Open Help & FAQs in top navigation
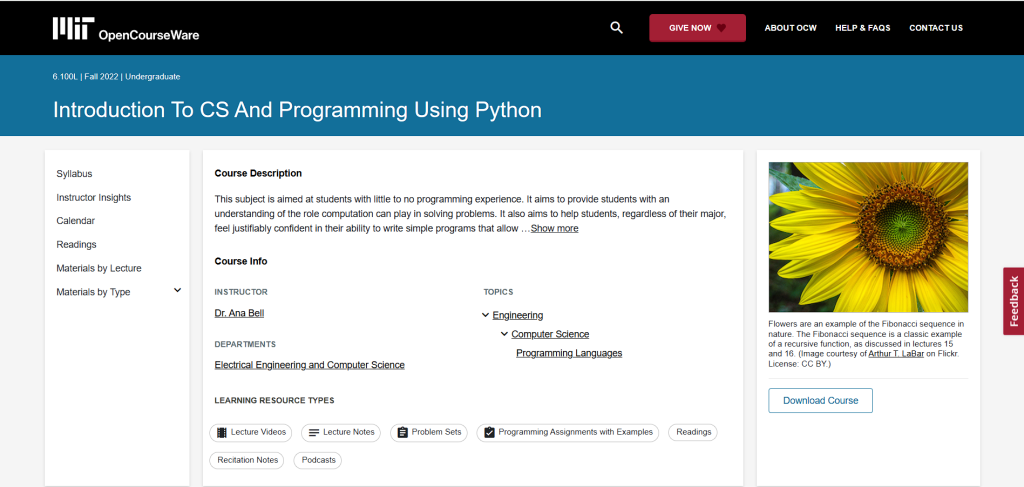This screenshot has height=487, width=1024. click(x=862, y=28)
